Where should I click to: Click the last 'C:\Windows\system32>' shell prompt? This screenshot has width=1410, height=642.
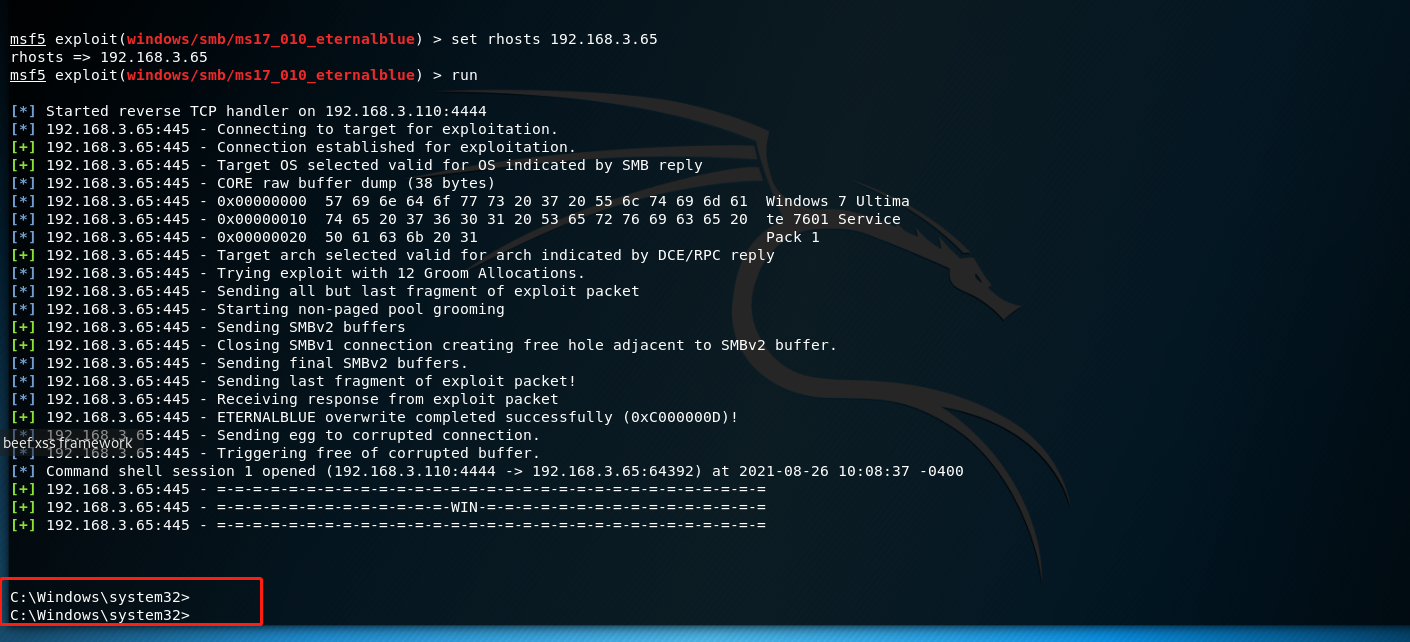[100, 615]
